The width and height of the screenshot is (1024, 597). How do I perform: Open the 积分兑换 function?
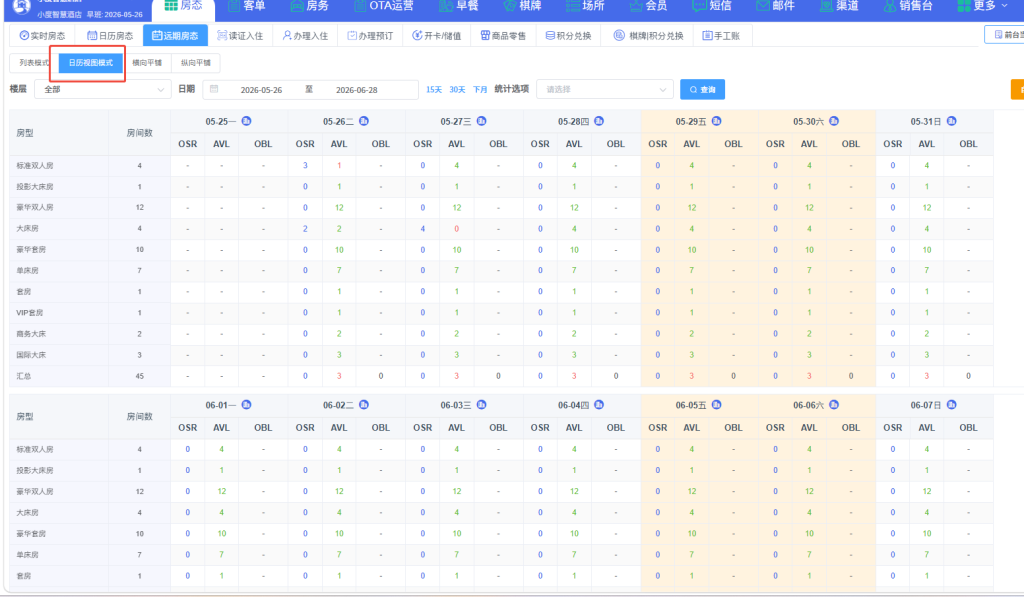pyautogui.click(x=568, y=36)
